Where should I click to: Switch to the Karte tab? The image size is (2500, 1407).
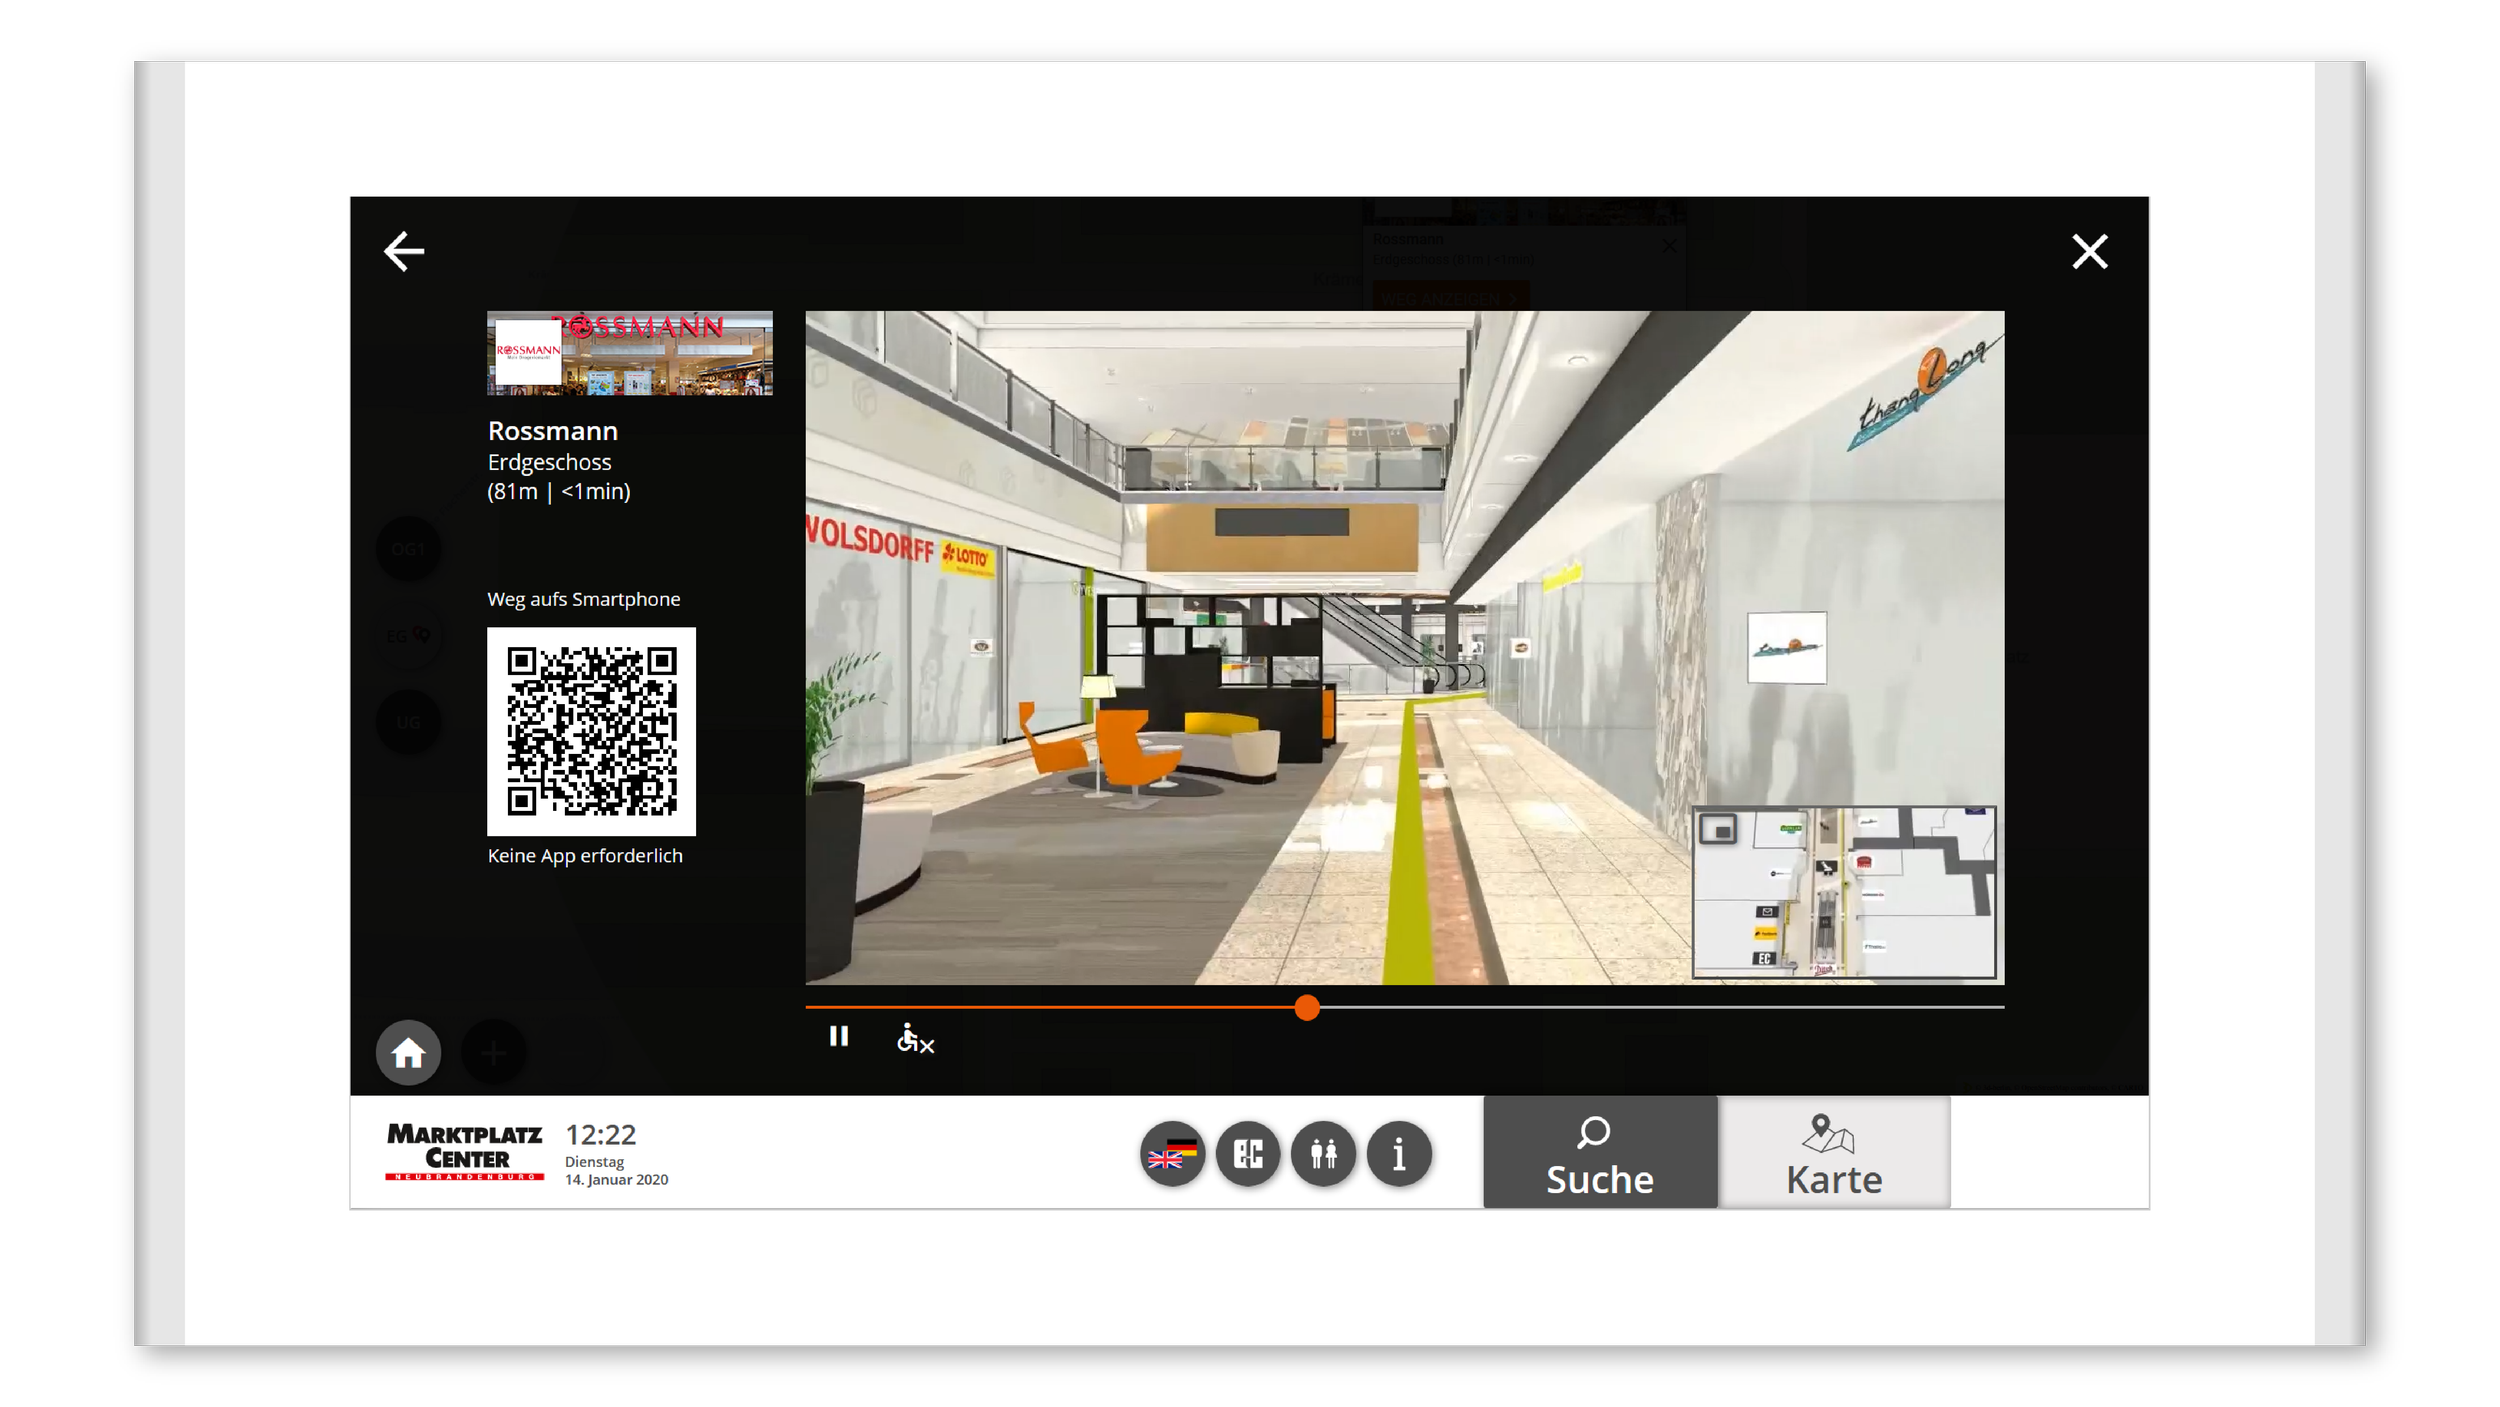click(1834, 1153)
